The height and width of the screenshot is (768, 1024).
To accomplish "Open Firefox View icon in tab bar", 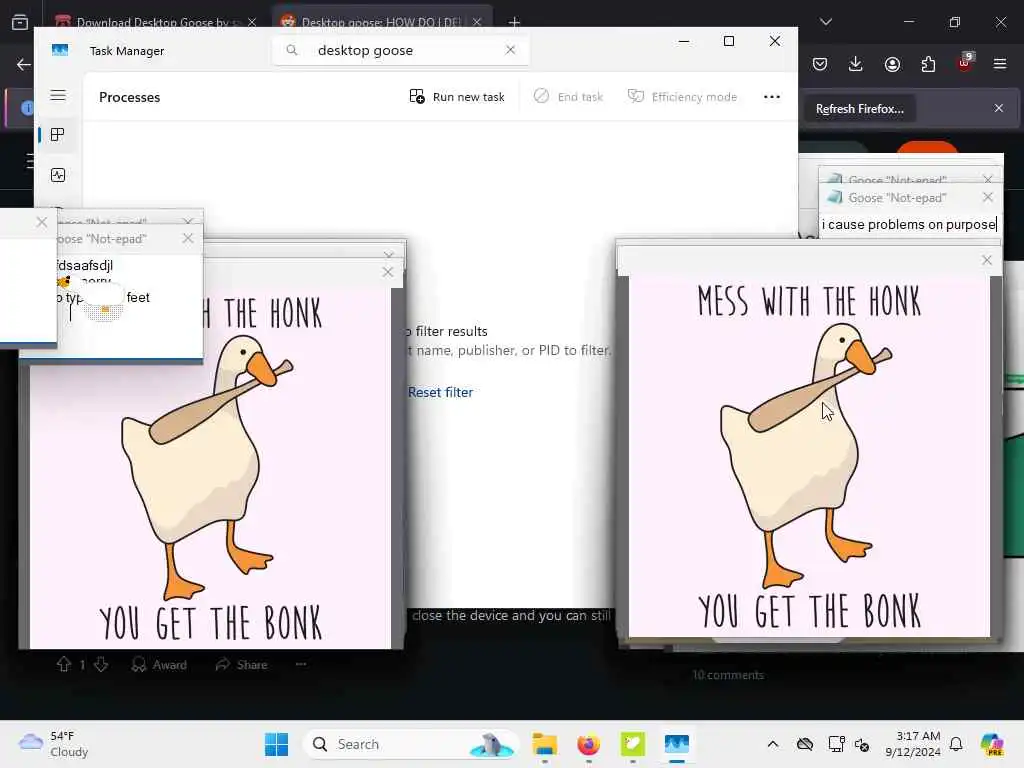I will tap(20, 22).
